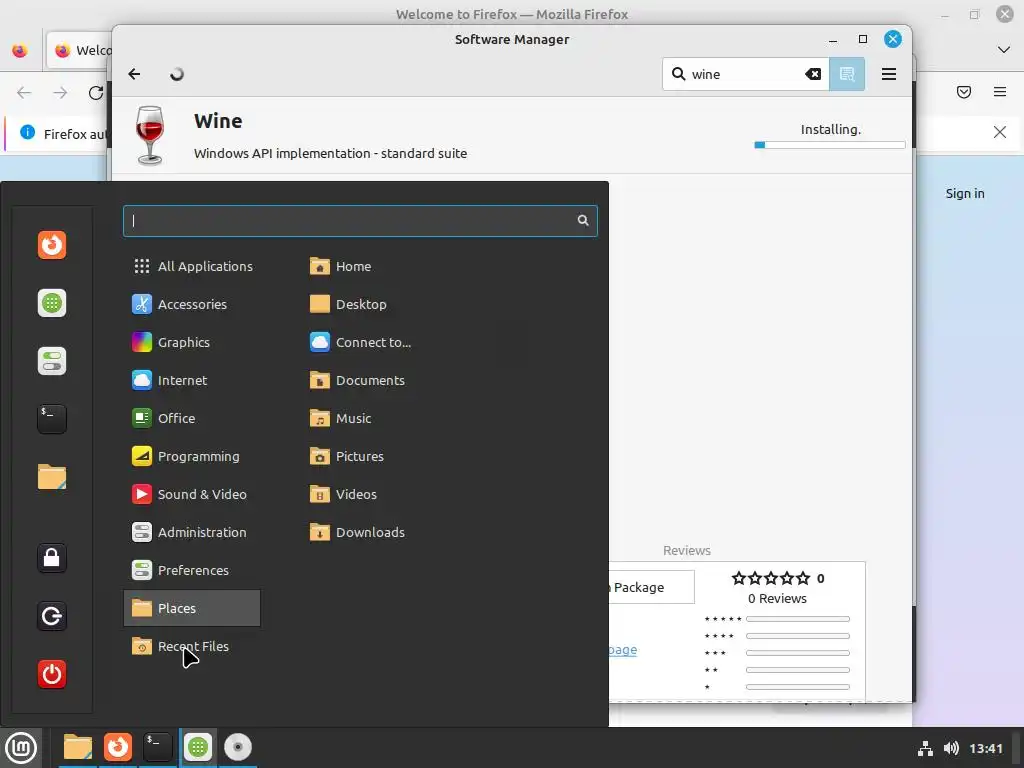Viewport: 1024px width, 768px height.
Task: Open System Settings from the menu favorites sidebar
Action: [52, 361]
